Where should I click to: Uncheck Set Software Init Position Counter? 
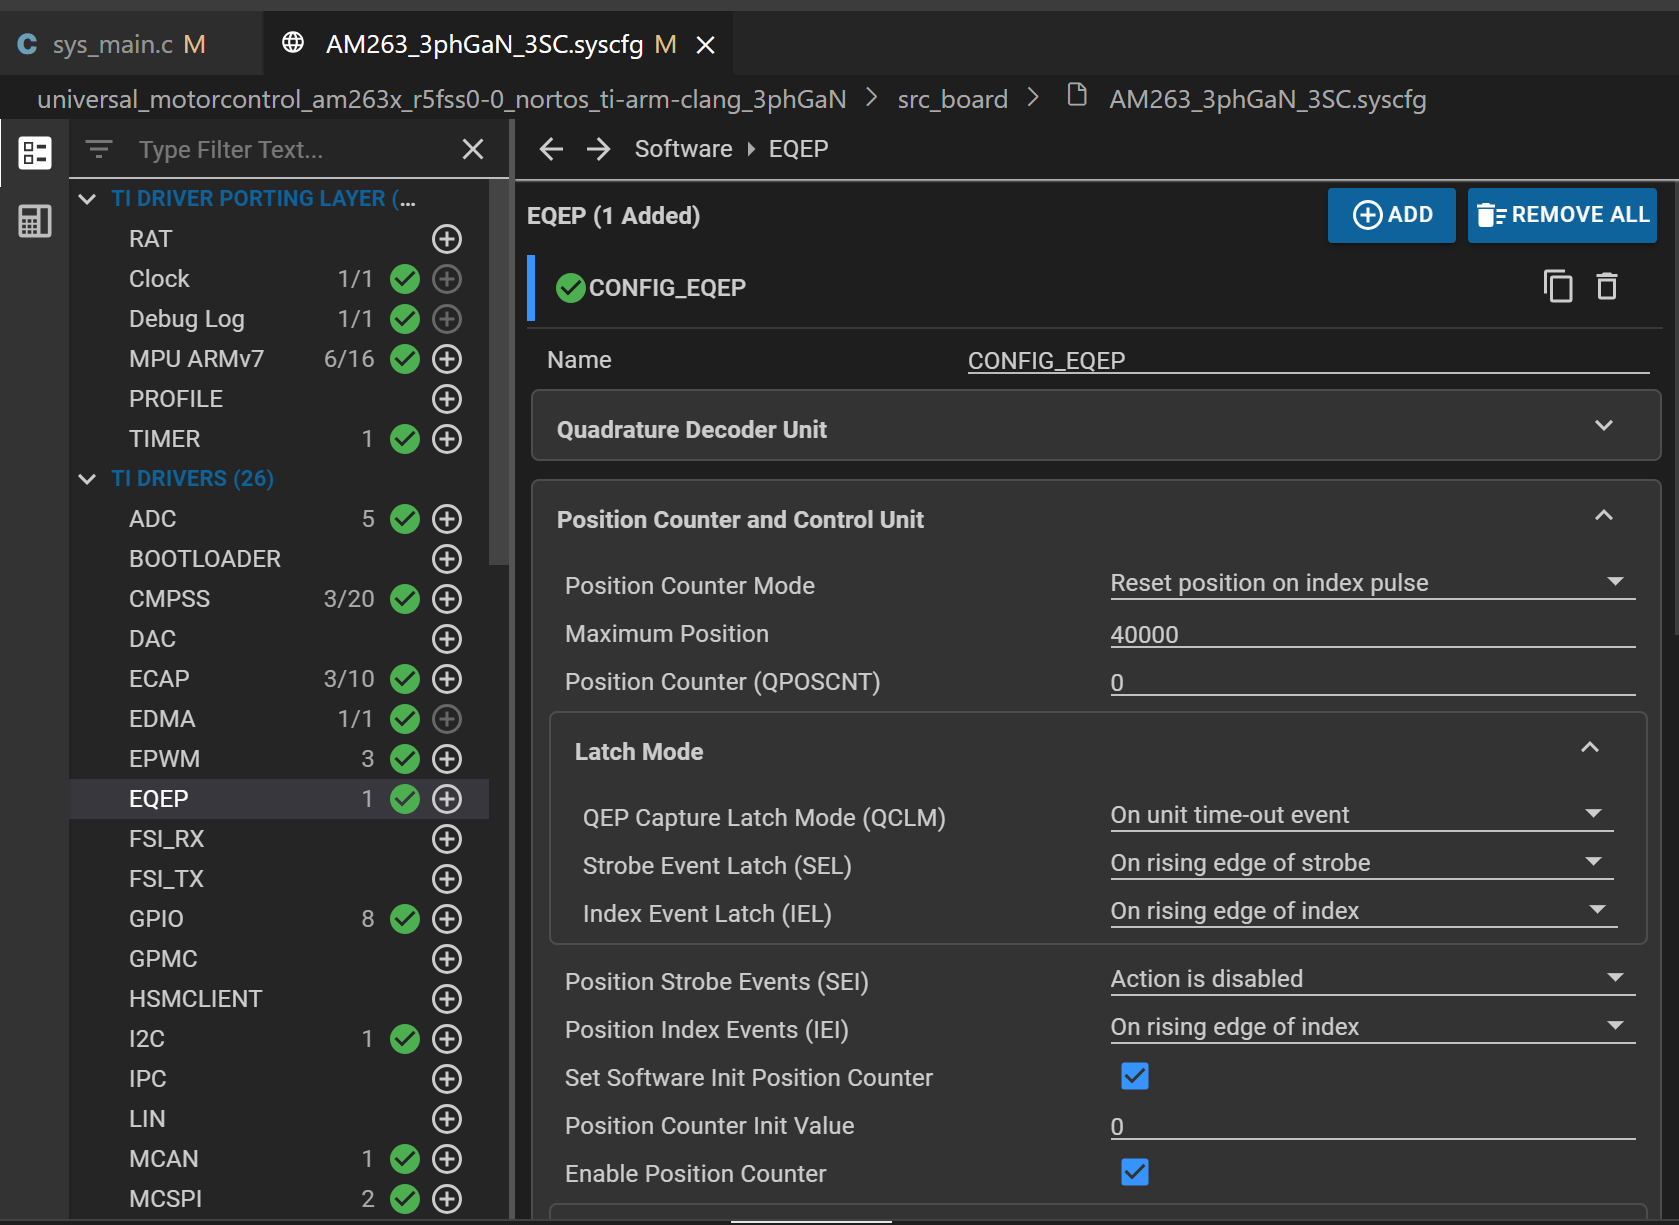[1135, 1076]
